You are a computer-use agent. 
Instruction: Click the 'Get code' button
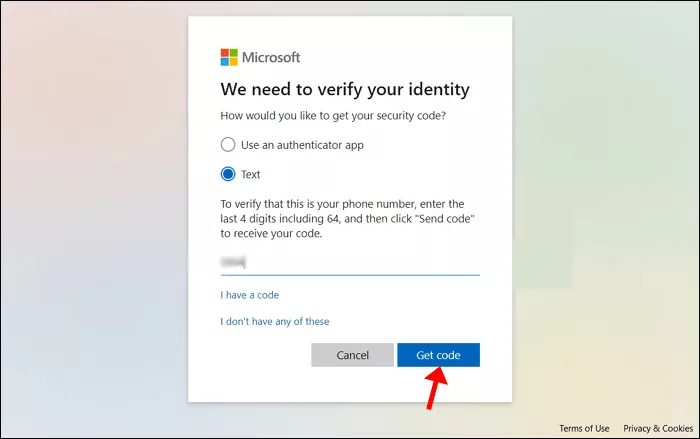(438, 355)
